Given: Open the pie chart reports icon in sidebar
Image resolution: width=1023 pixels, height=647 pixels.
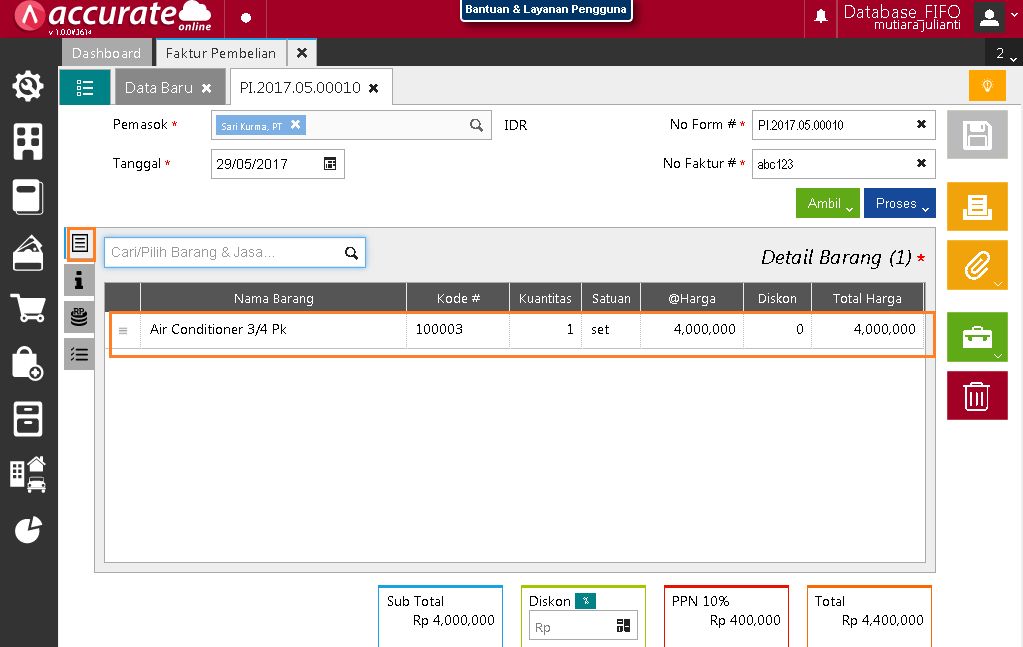Looking at the screenshot, I should [x=28, y=531].
